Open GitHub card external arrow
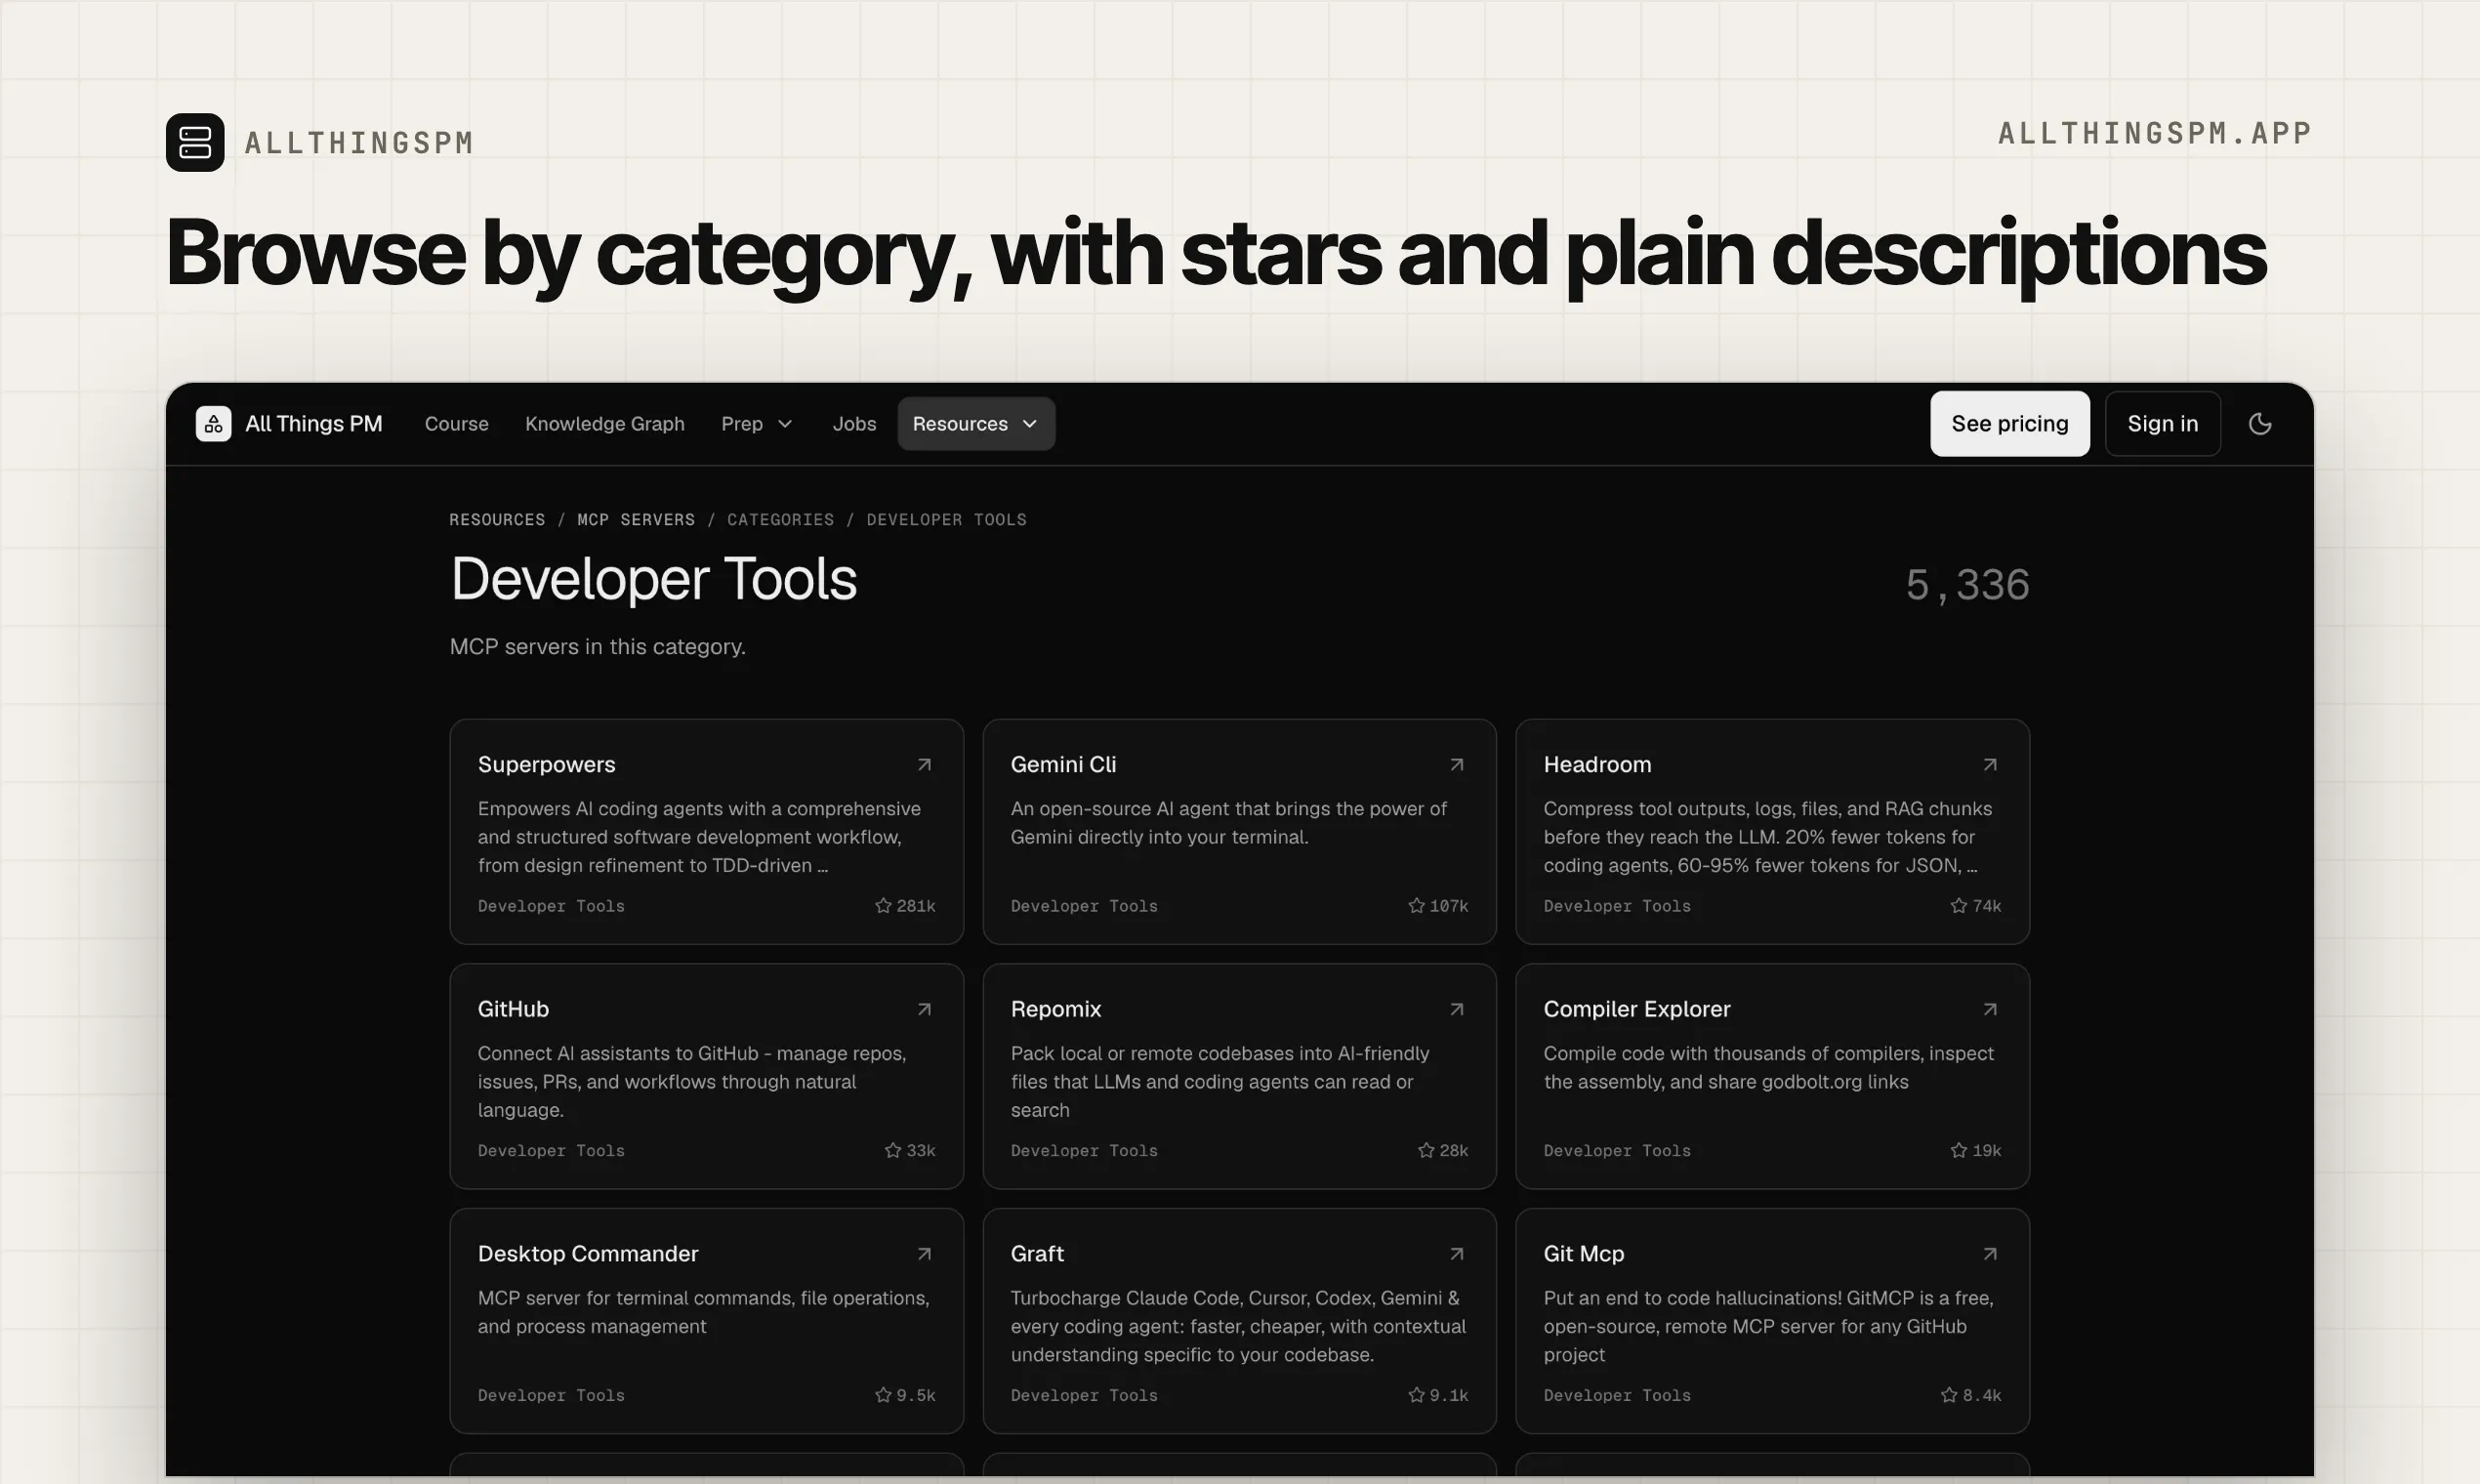Viewport: 2480px width, 1484px height. pos(924,1010)
